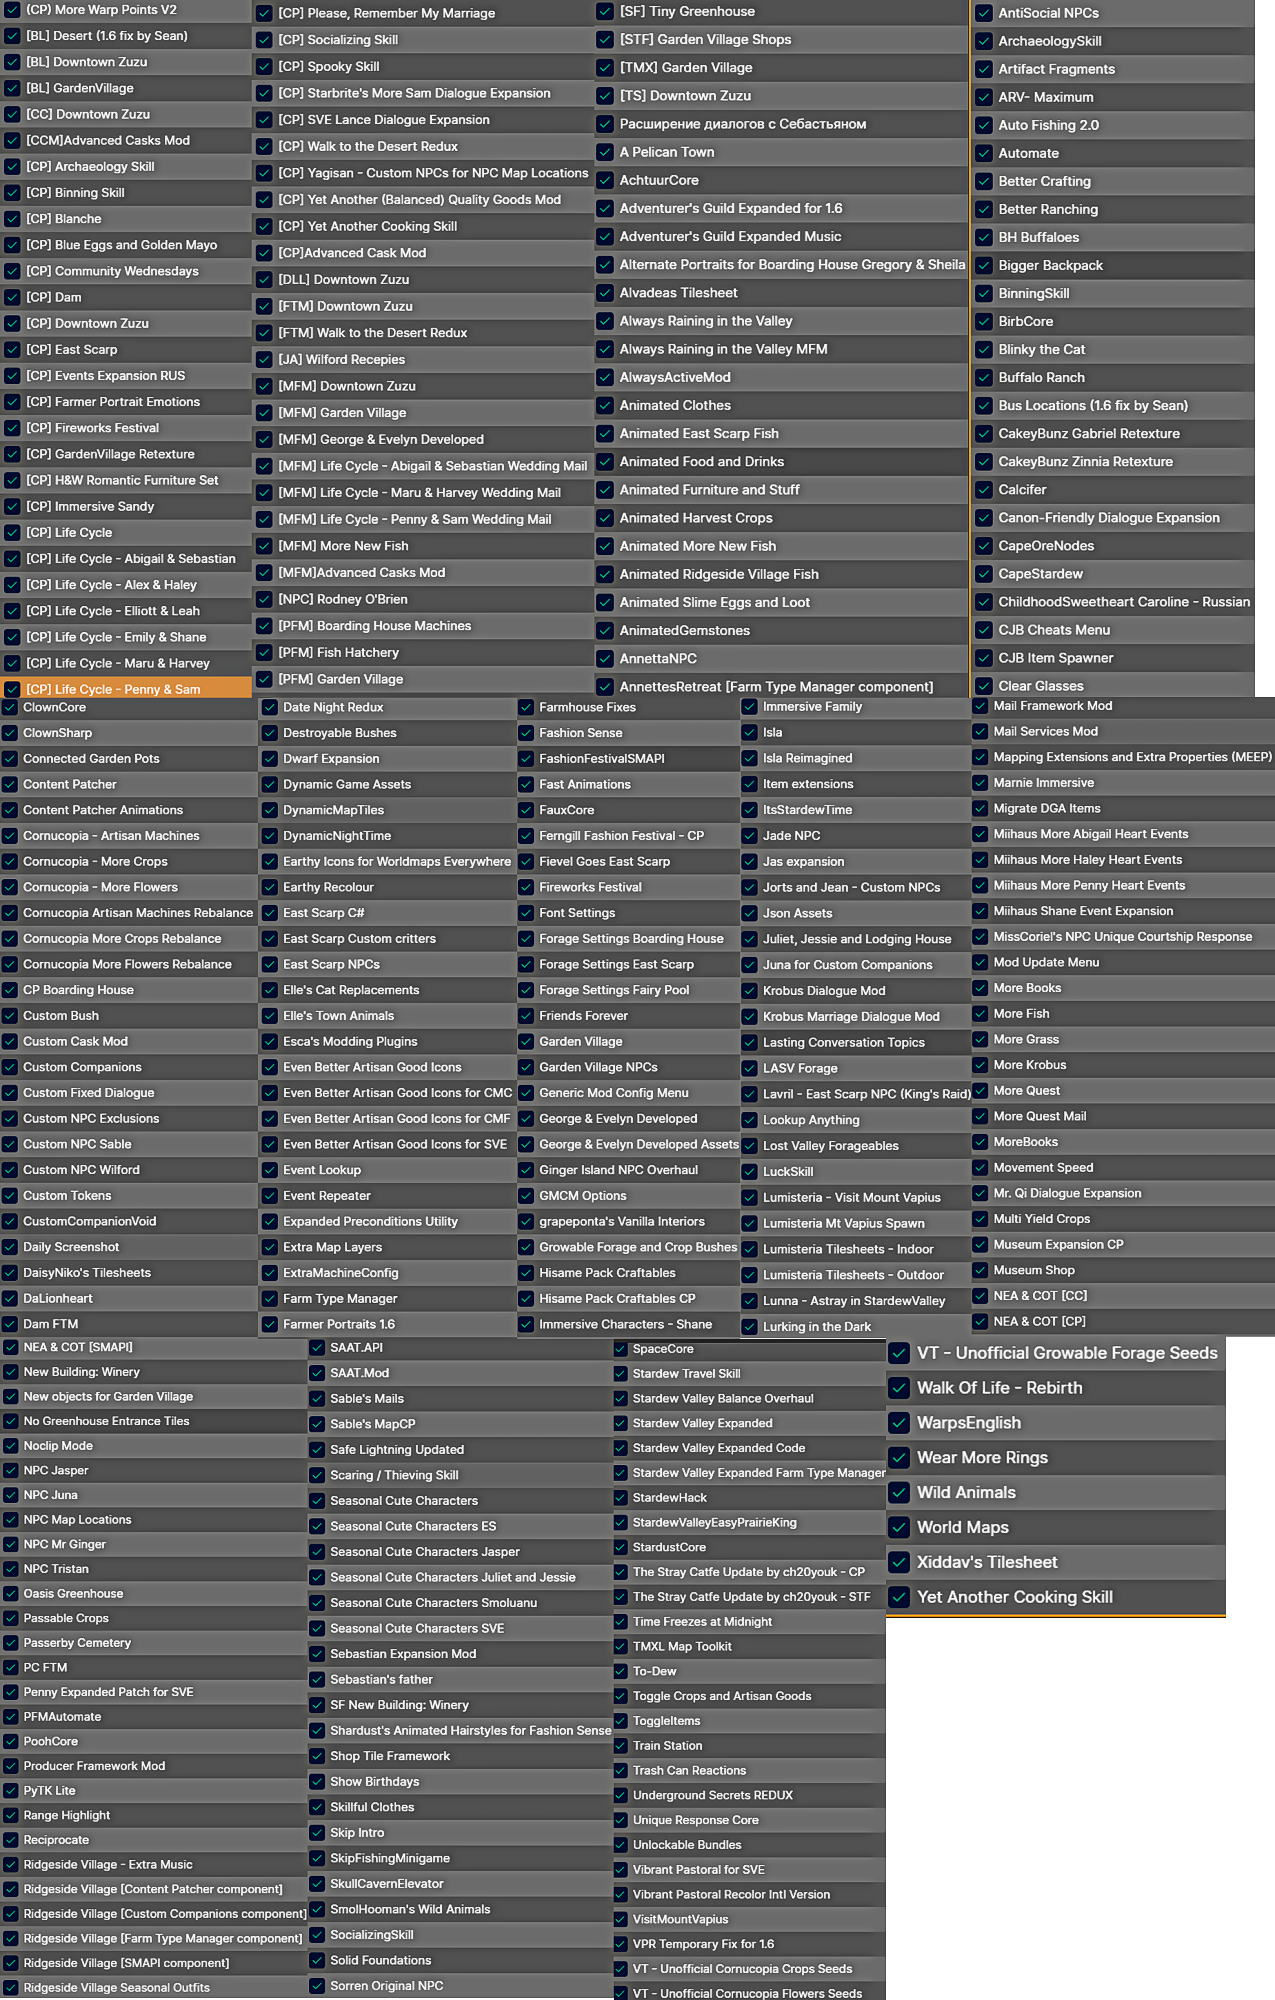Uncheck the Wear More Rings checkbox
Viewport: 1275px width, 2000px height.
[x=900, y=1457]
